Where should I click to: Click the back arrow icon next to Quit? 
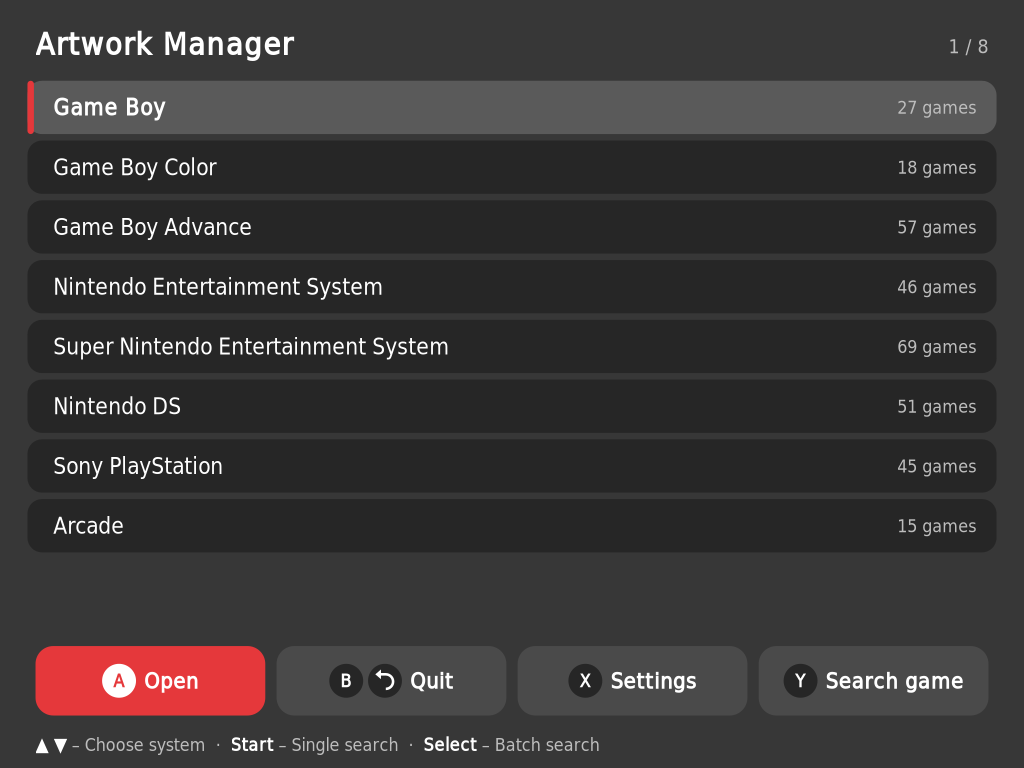(385, 680)
